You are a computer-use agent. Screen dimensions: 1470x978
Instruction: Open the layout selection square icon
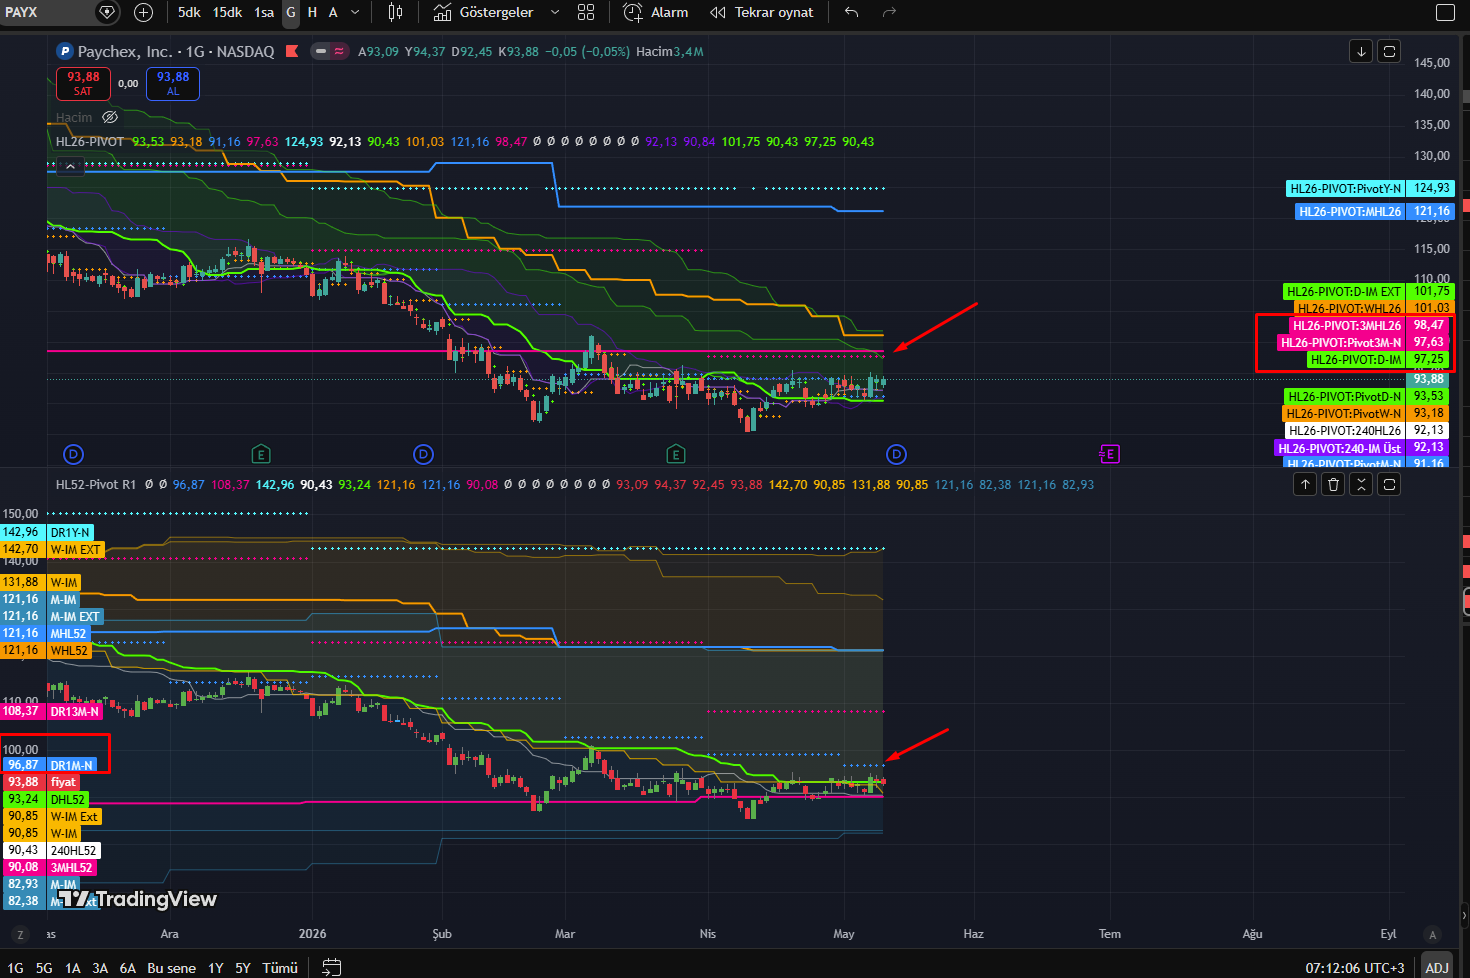click(x=1445, y=12)
